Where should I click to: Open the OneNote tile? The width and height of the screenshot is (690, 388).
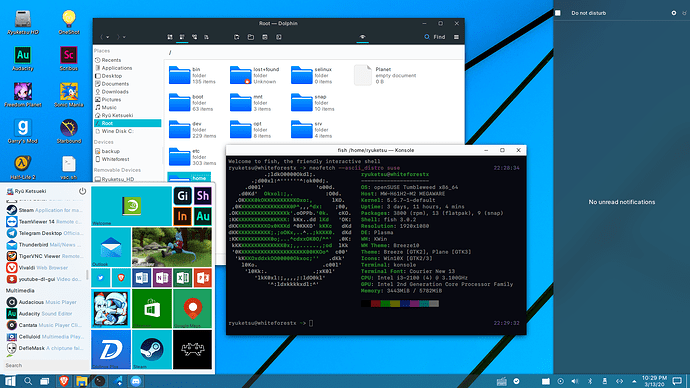click(x=162, y=278)
